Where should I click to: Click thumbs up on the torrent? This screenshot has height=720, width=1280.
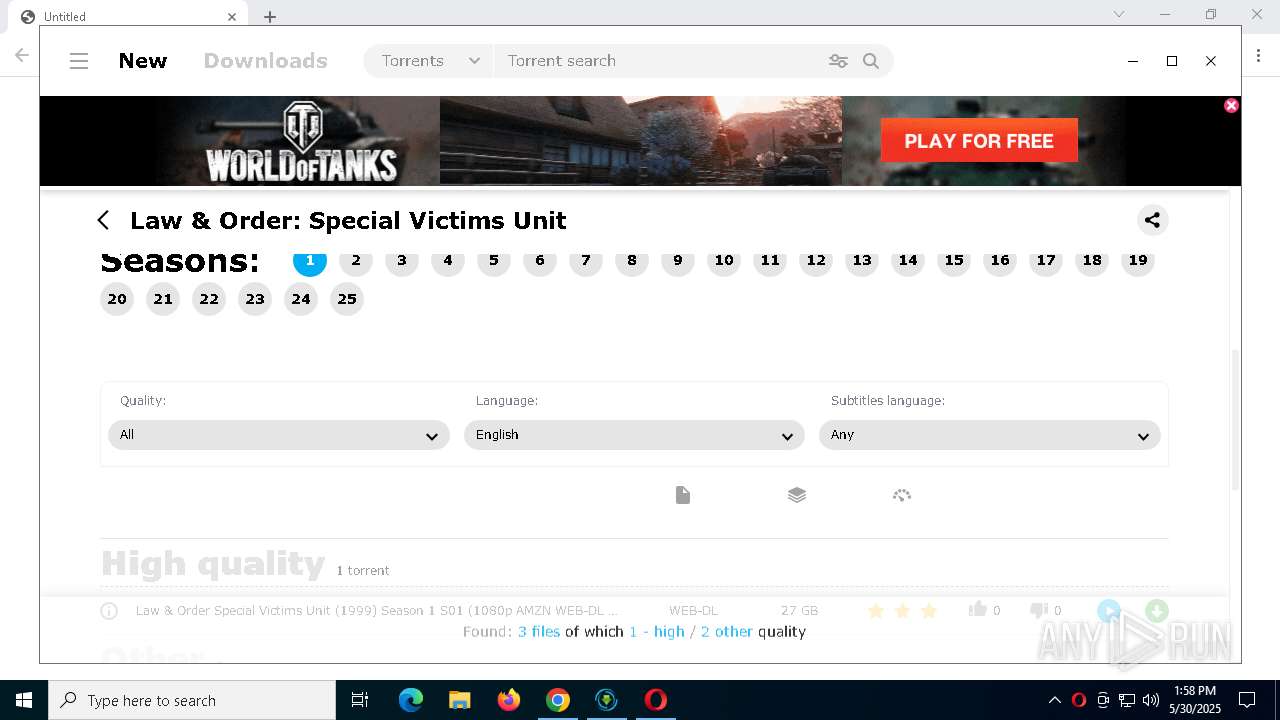(x=978, y=609)
